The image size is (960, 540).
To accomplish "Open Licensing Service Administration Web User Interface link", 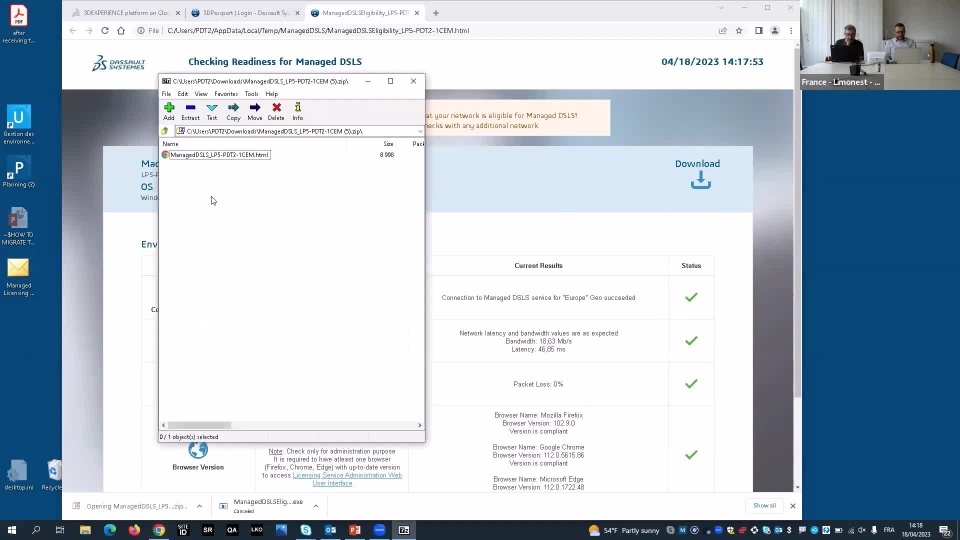I will point(347,479).
